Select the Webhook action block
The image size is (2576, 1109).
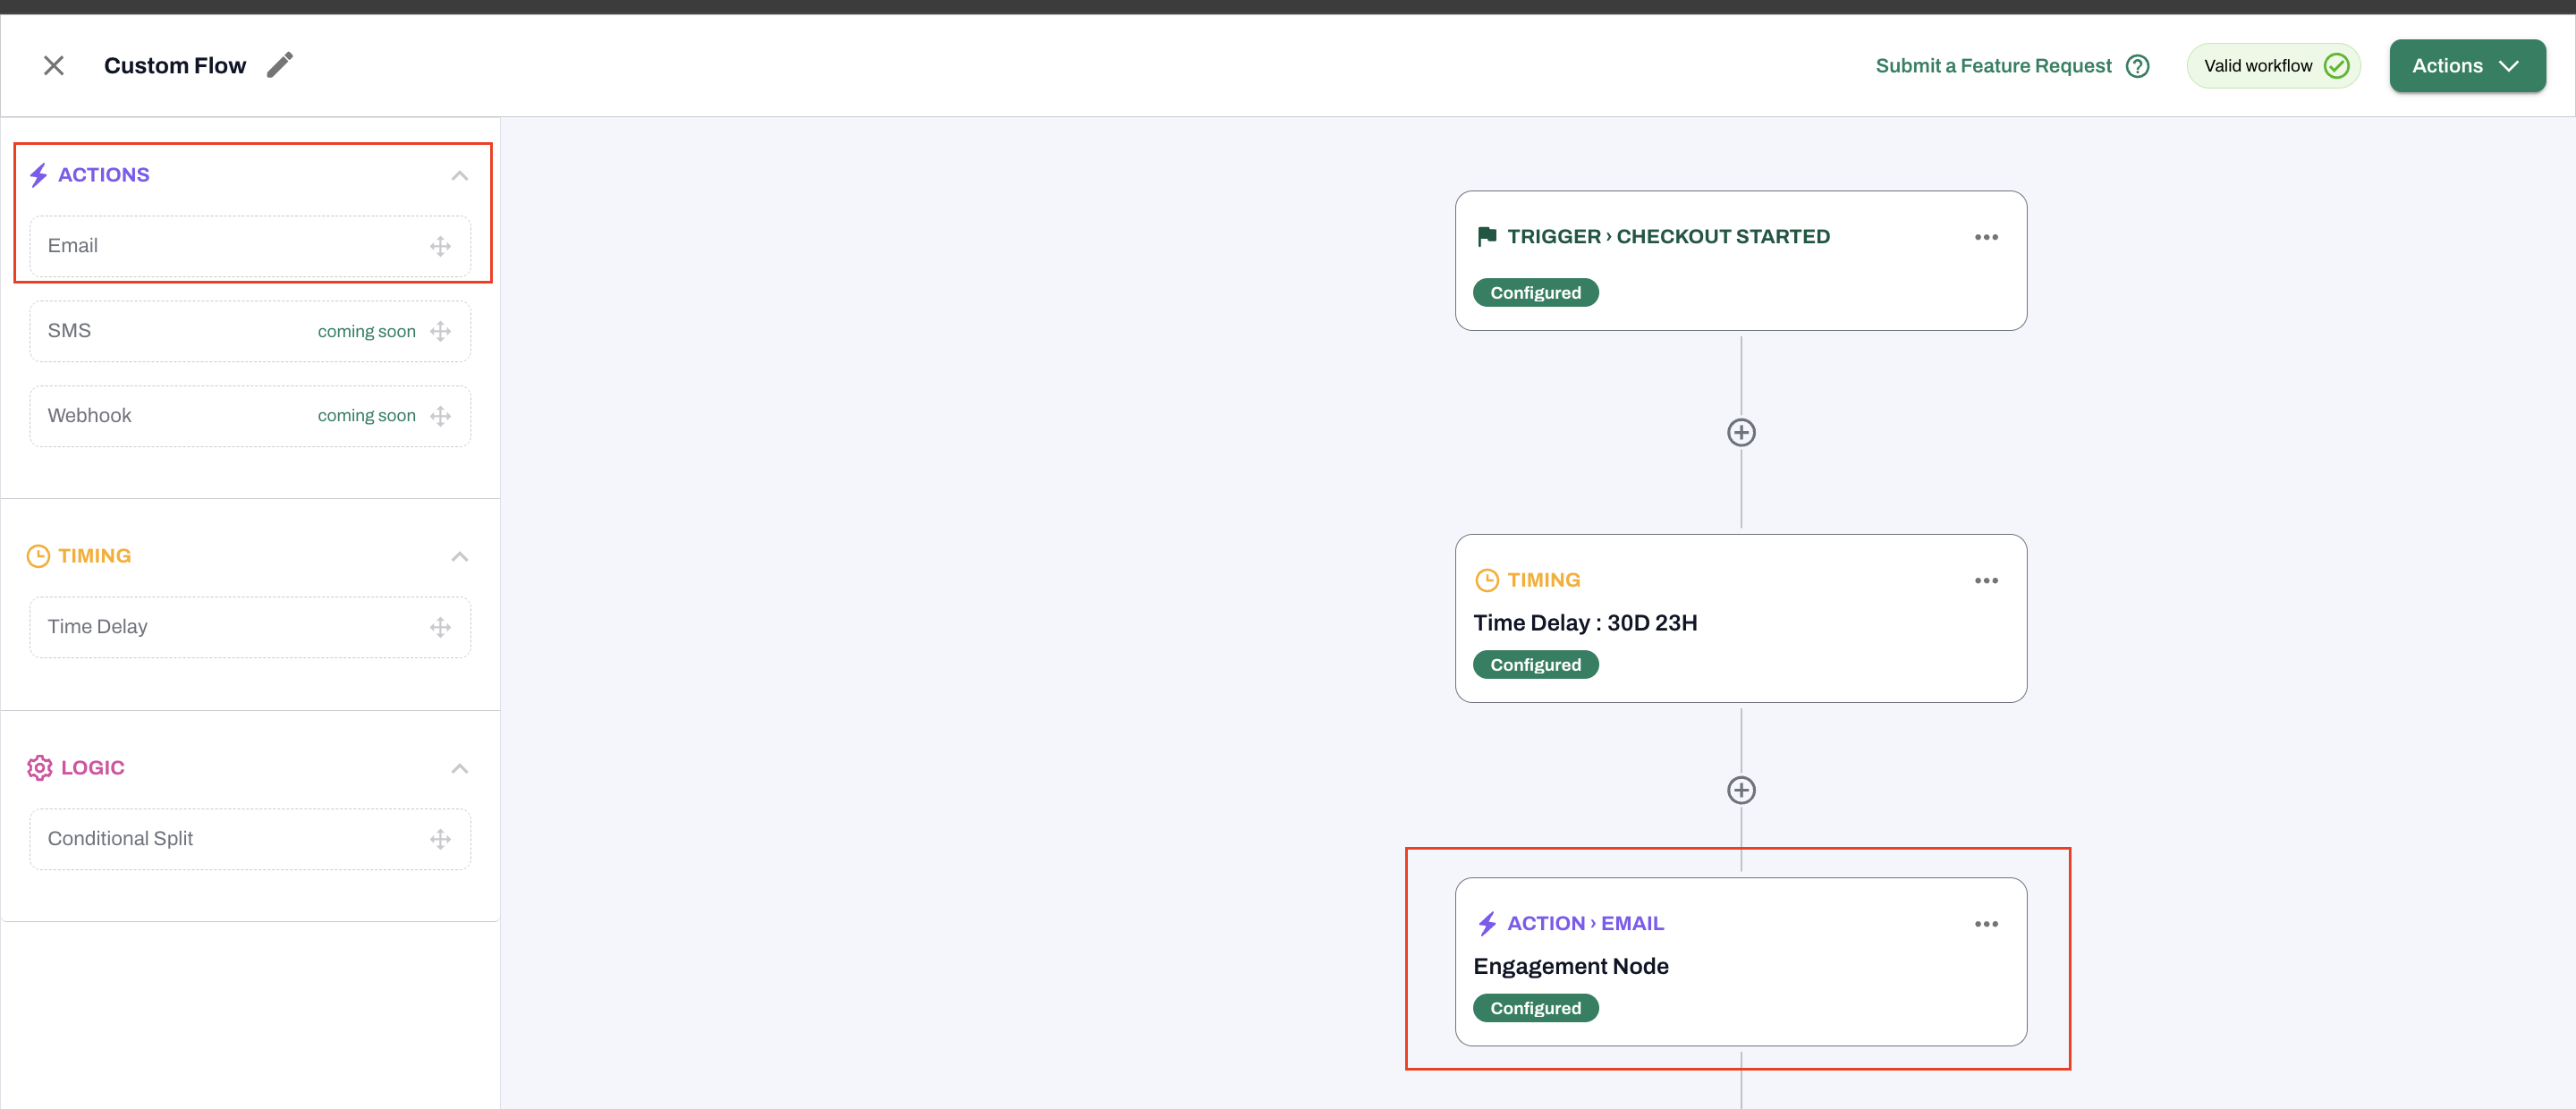click(x=250, y=416)
